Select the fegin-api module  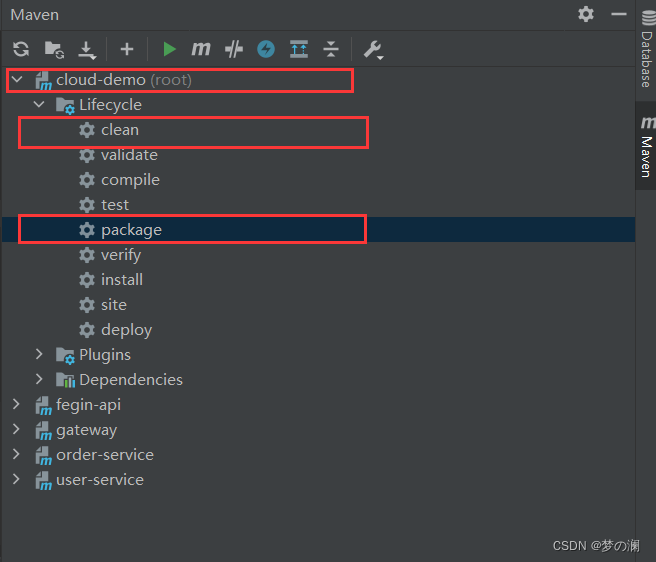[x=88, y=405]
